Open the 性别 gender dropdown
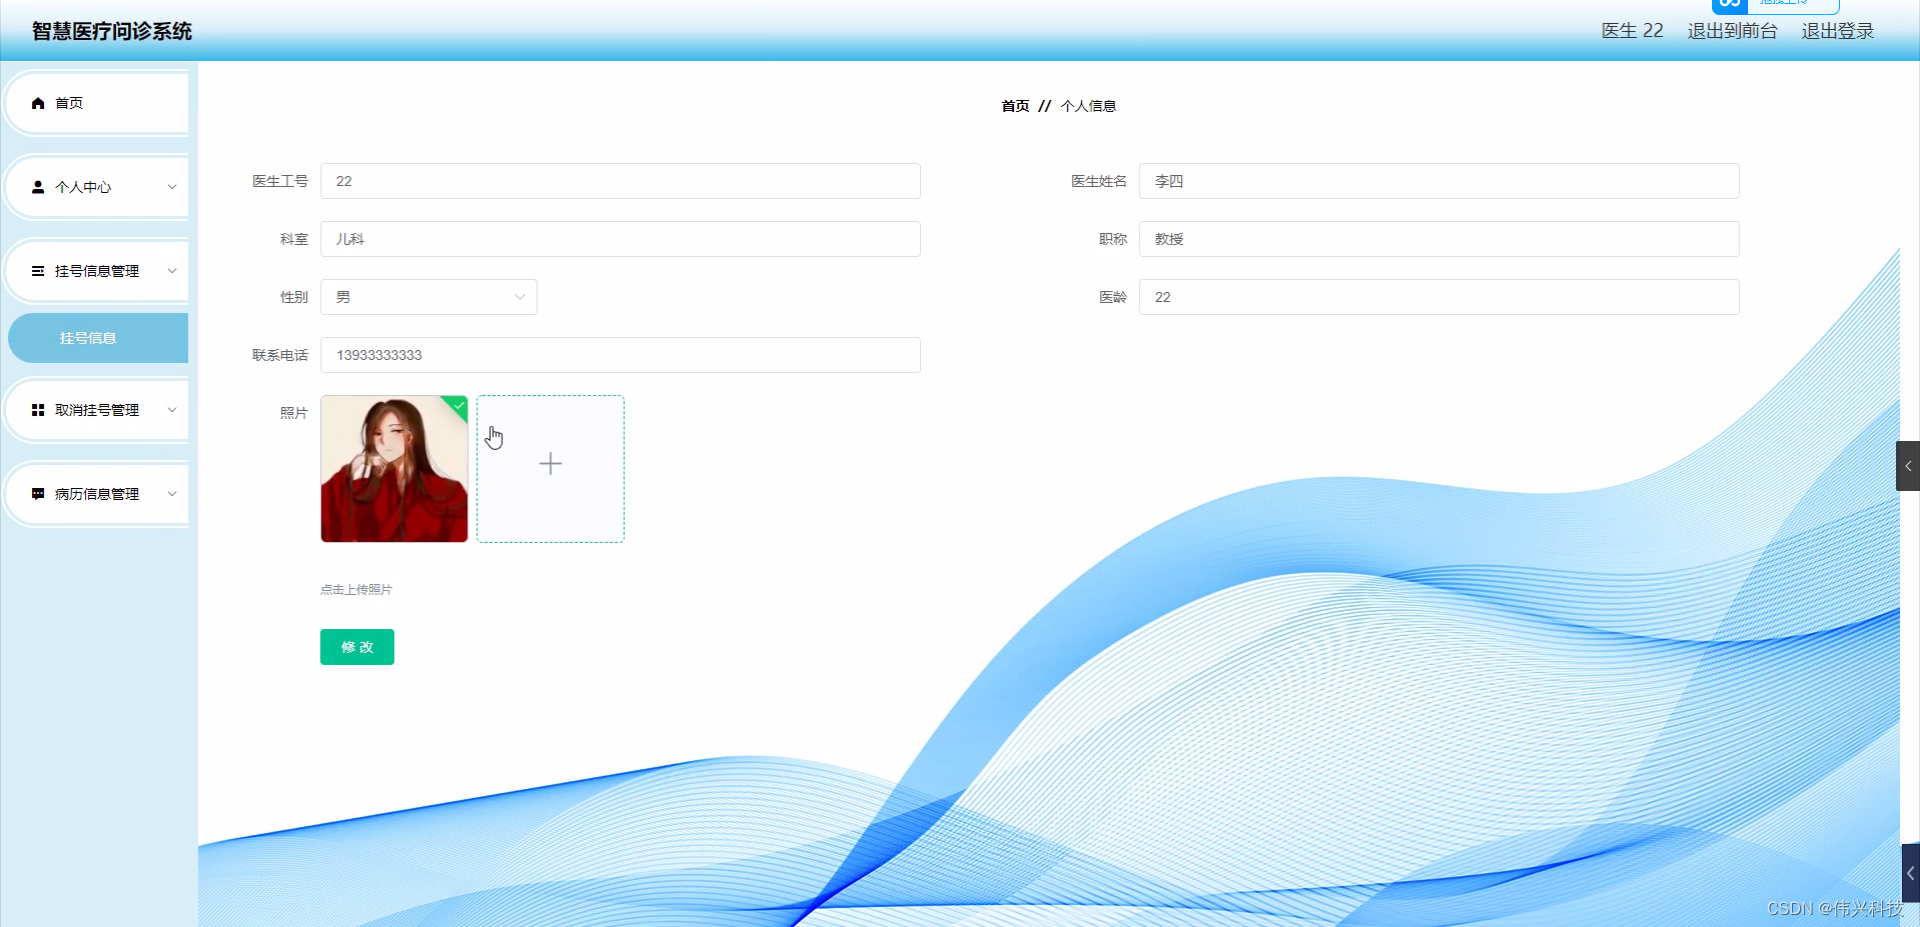 [428, 296]
